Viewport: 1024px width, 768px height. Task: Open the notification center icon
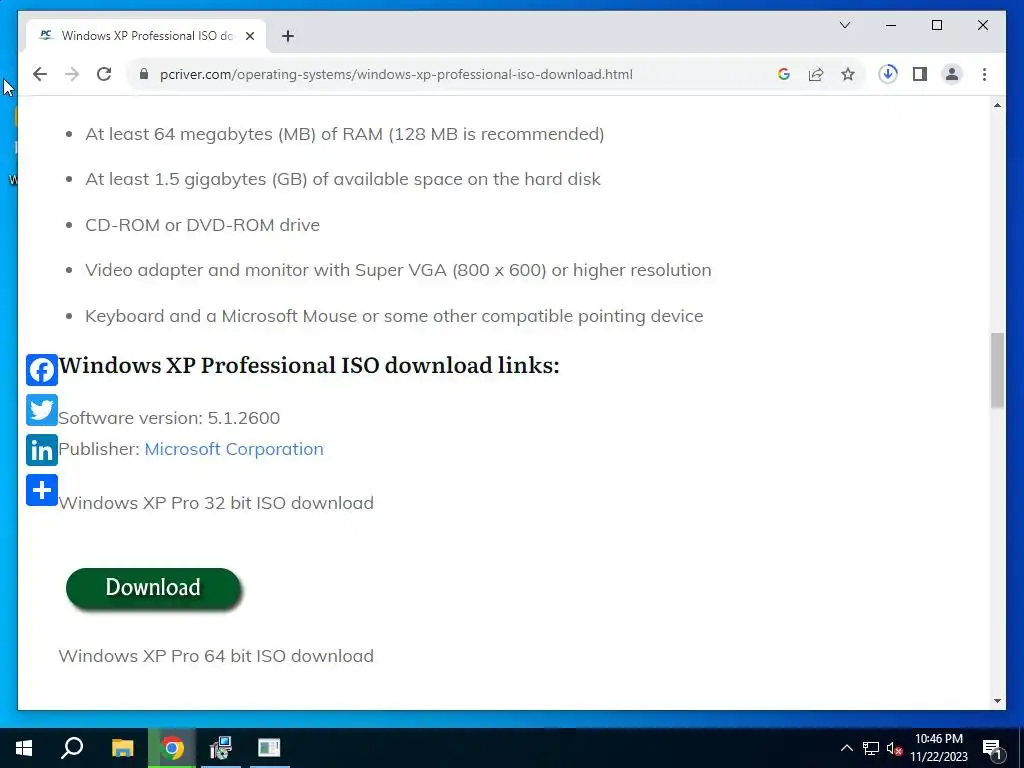pos(992,749)
